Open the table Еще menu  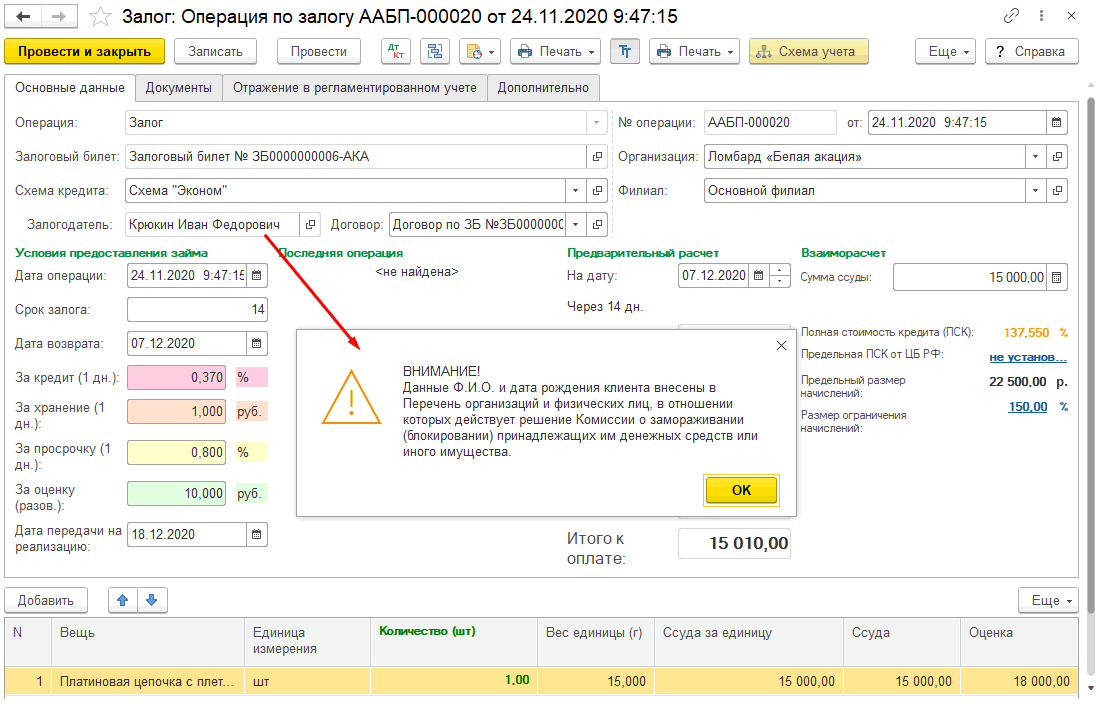click(1048, 600)
